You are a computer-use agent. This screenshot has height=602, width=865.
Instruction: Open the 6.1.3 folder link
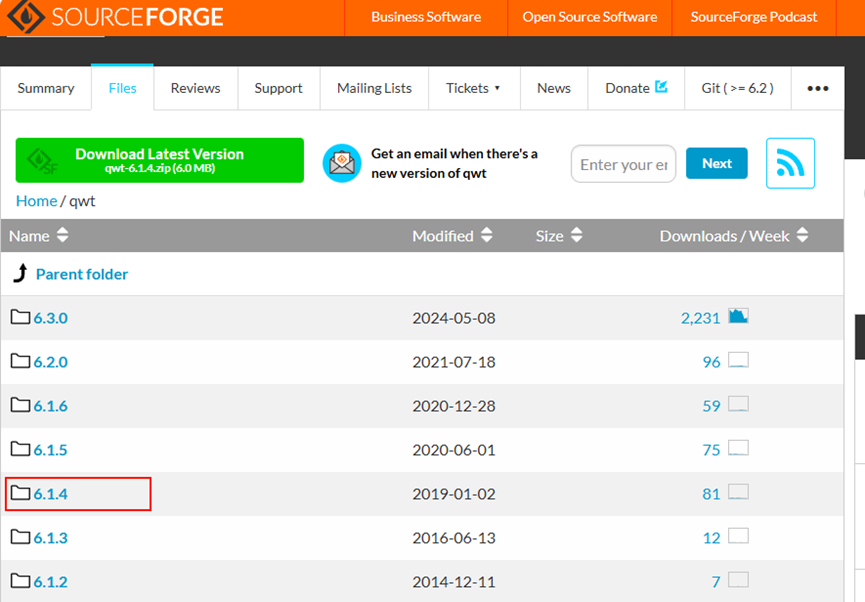[51, 538]
